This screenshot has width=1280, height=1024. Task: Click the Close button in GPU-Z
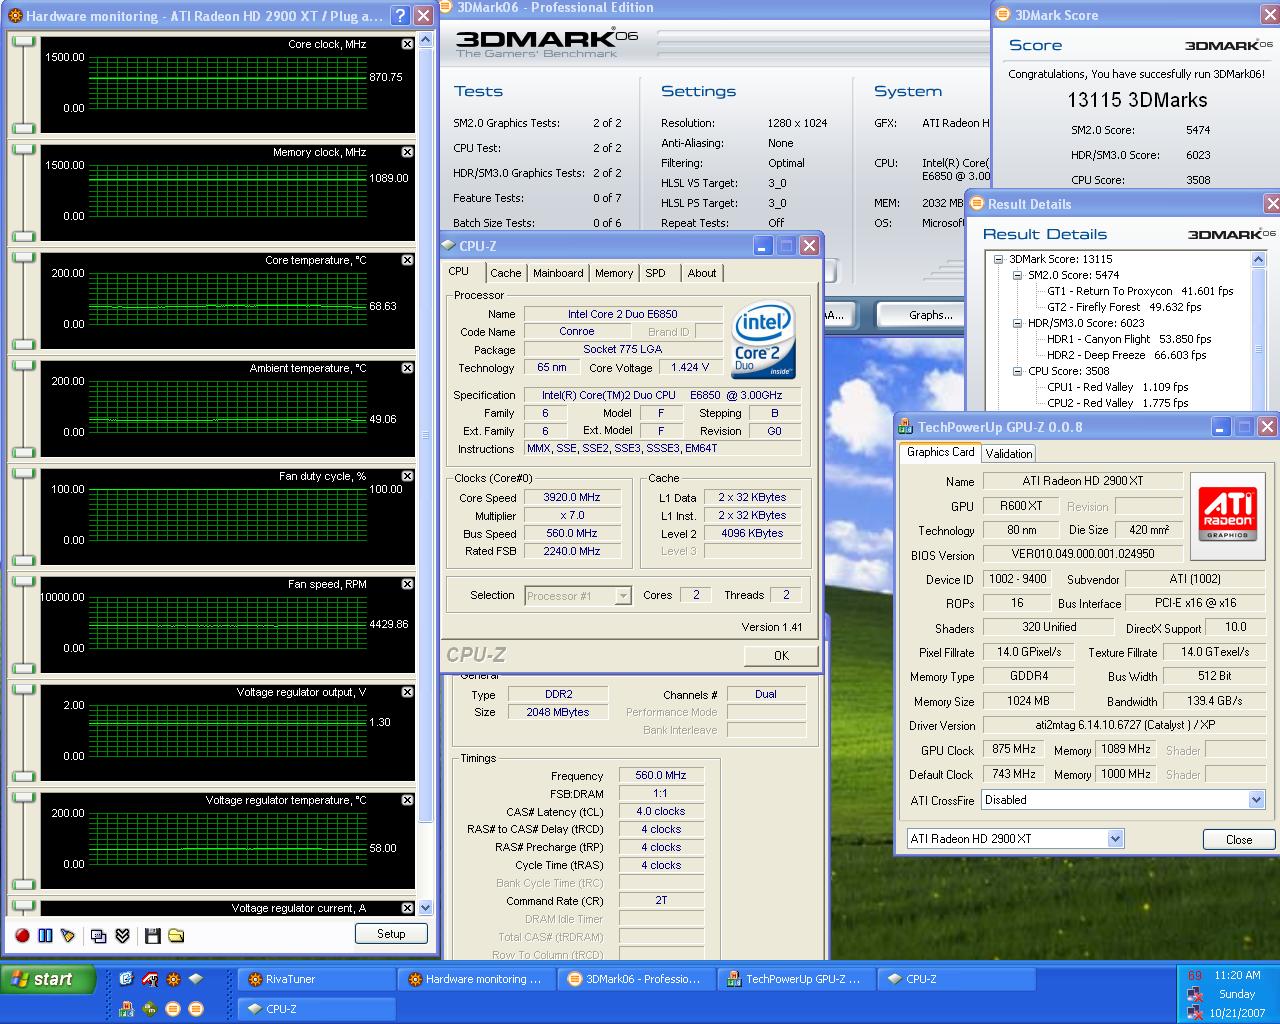pos(1239,840)
